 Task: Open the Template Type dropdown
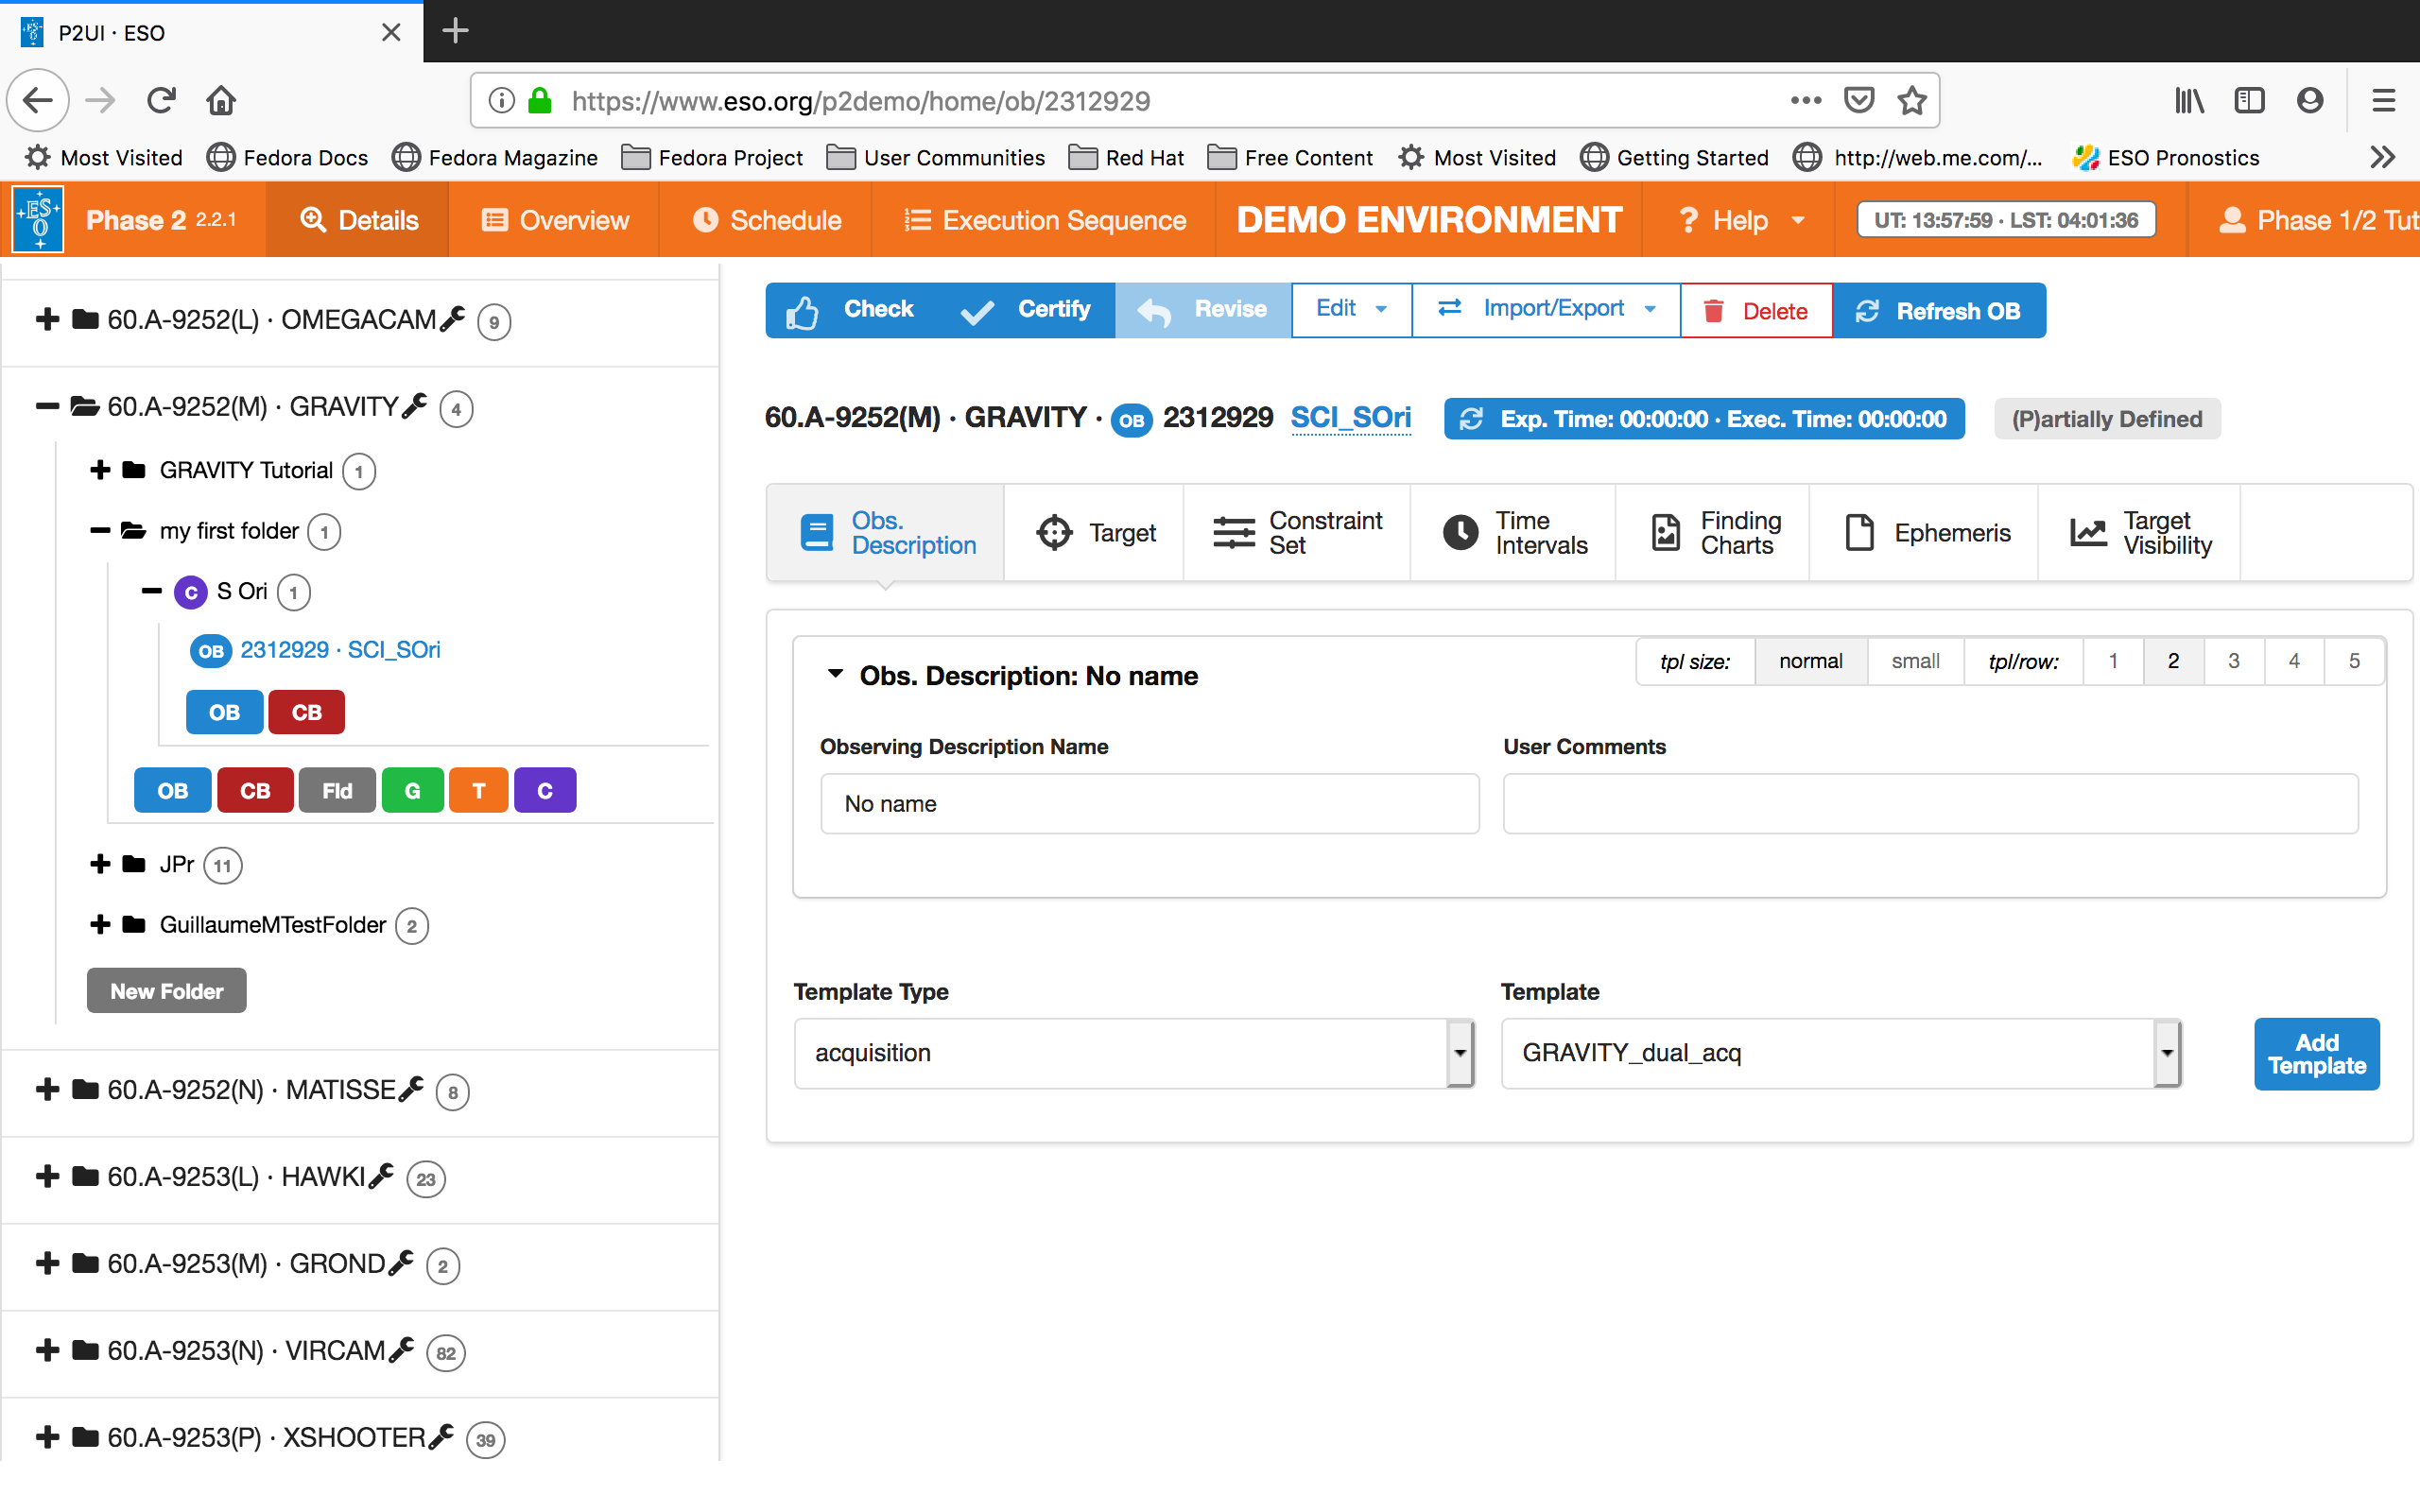[x=1134, y=1053]
